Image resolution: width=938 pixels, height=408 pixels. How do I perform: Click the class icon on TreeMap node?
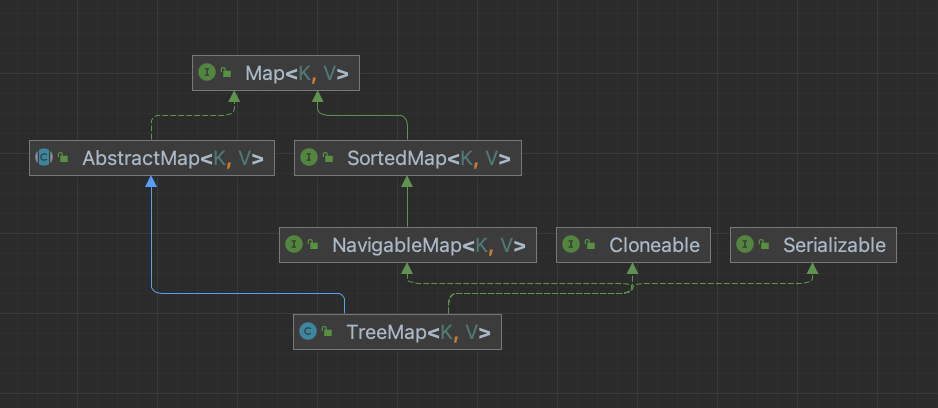point(308,331)
